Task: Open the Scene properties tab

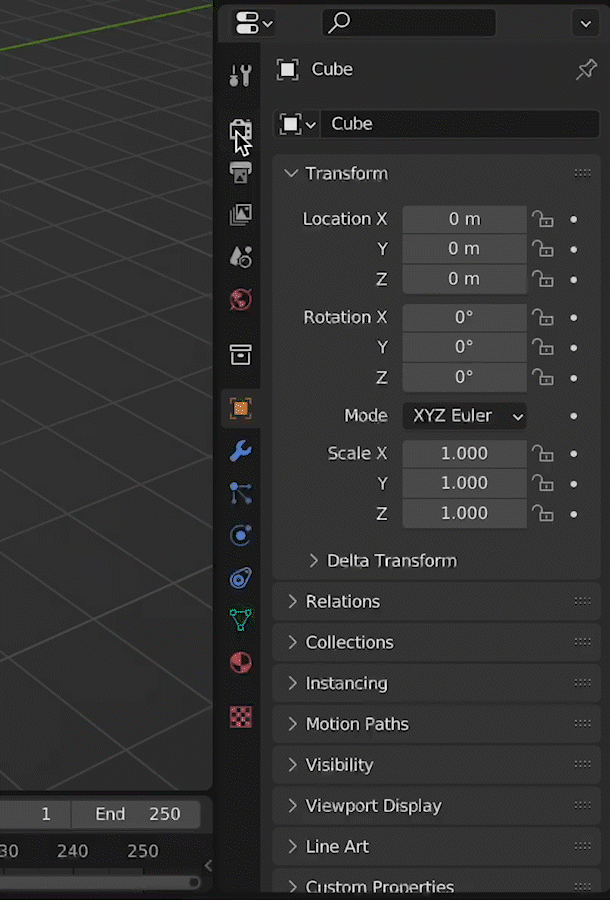Action: tap(240, 257)
